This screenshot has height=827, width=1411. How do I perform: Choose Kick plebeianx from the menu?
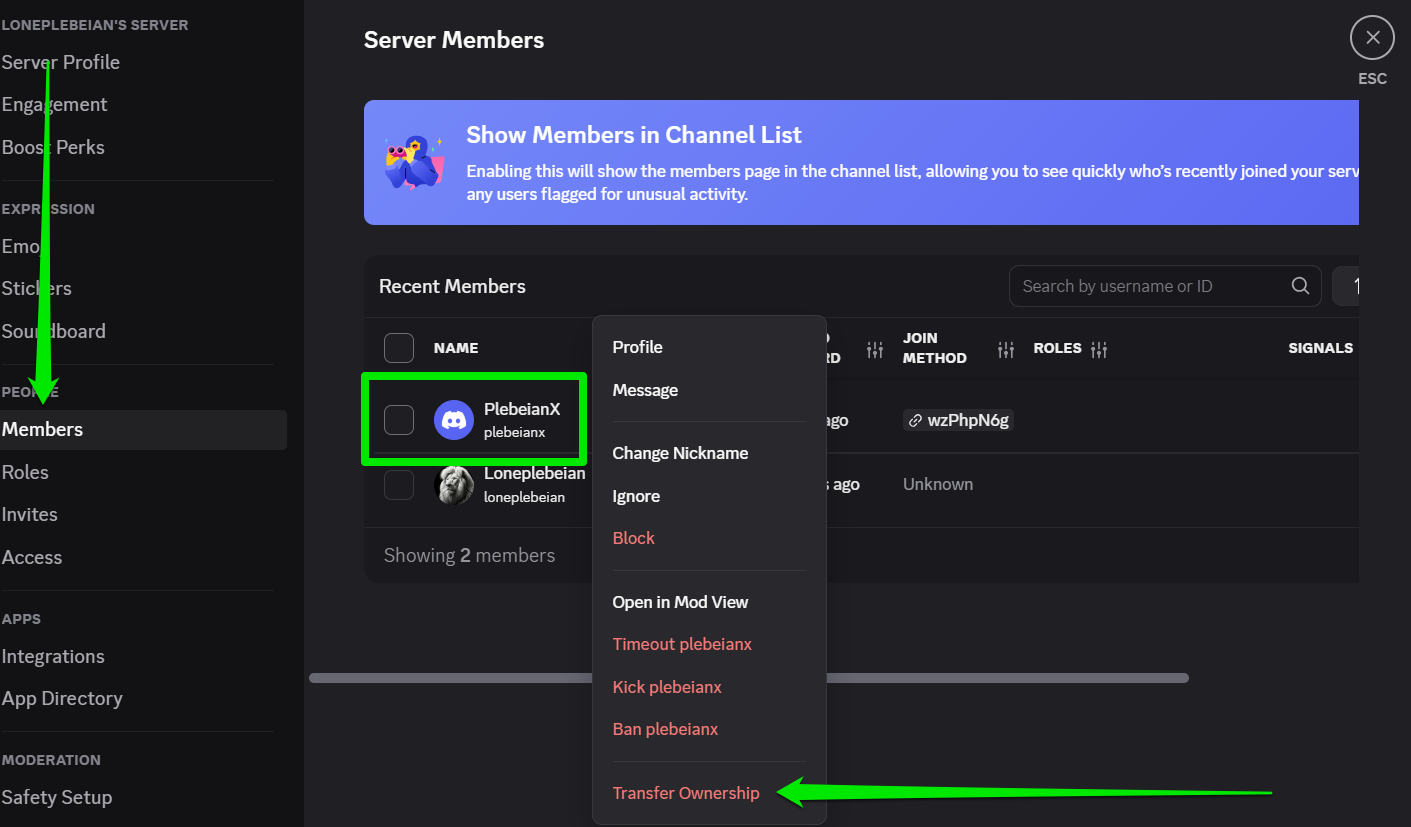pyautogui.click(x=667, y=687)
